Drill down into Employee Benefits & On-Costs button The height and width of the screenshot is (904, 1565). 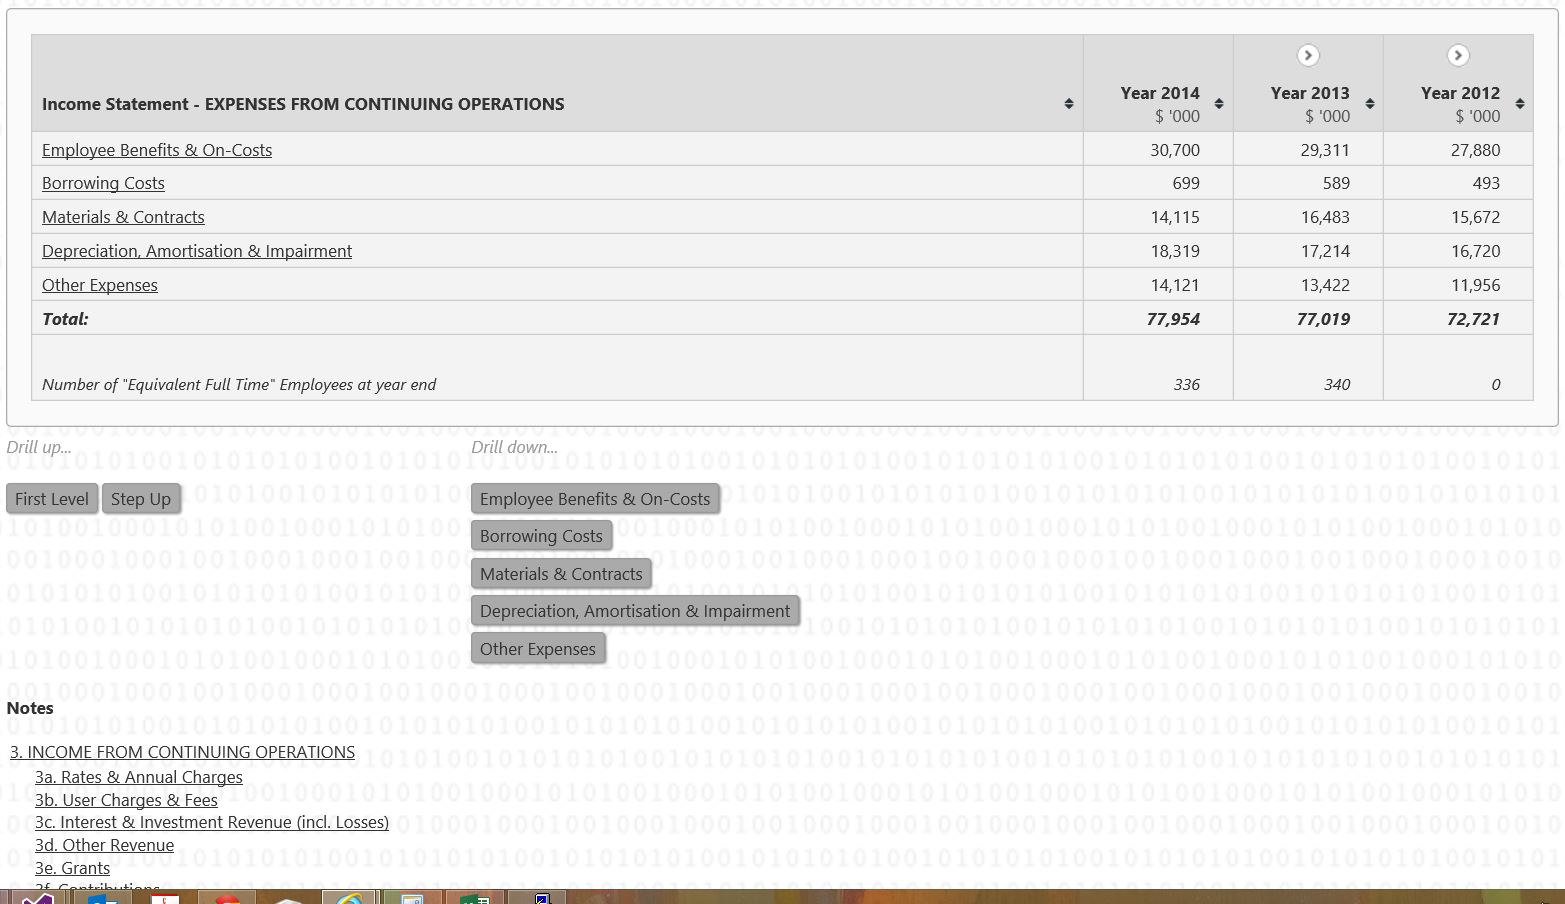tap(594, 499)
